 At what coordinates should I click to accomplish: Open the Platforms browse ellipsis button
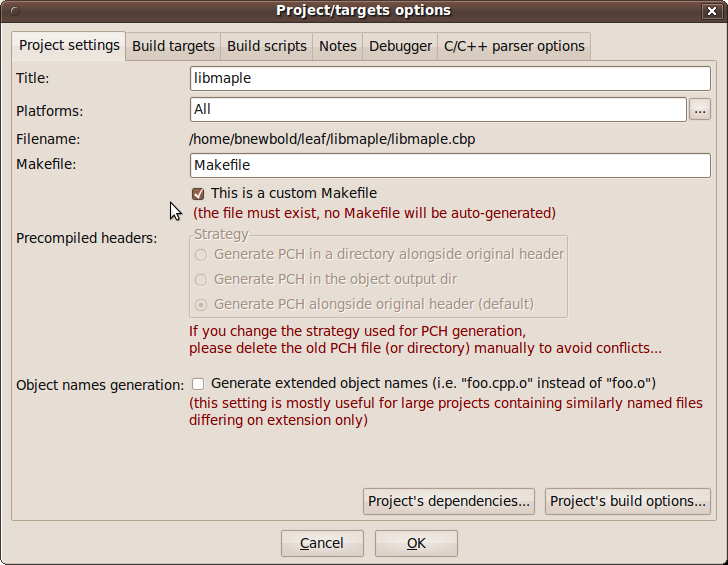click(700, 110)
